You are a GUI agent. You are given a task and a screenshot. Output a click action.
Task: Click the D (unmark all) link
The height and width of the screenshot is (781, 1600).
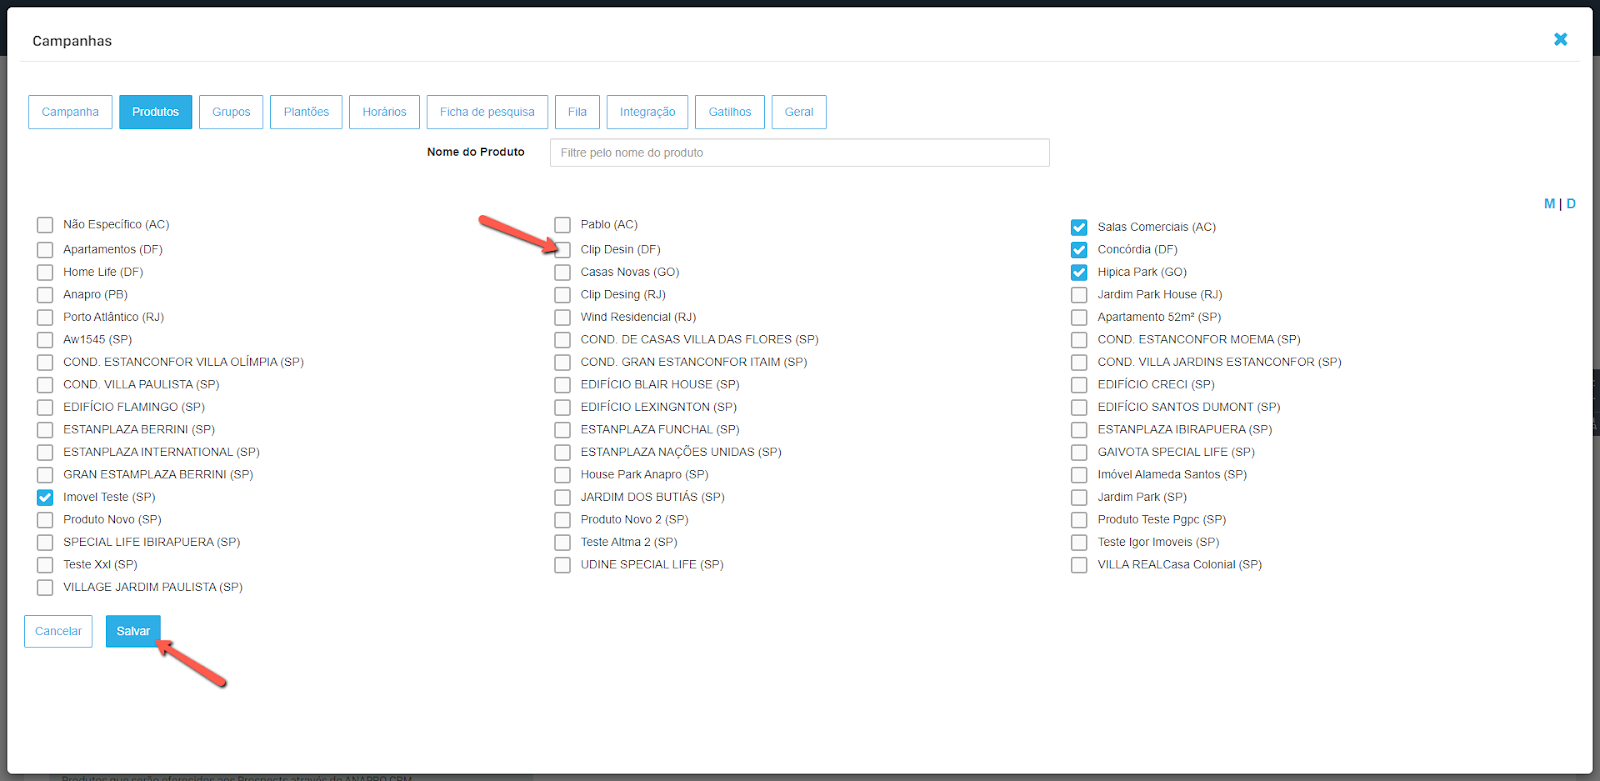coord(1571,204)
